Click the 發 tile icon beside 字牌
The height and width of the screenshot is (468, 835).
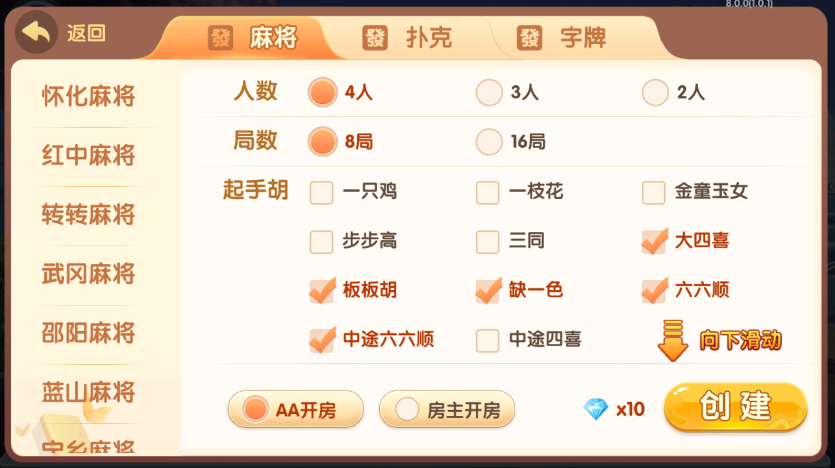pos(529,38)
